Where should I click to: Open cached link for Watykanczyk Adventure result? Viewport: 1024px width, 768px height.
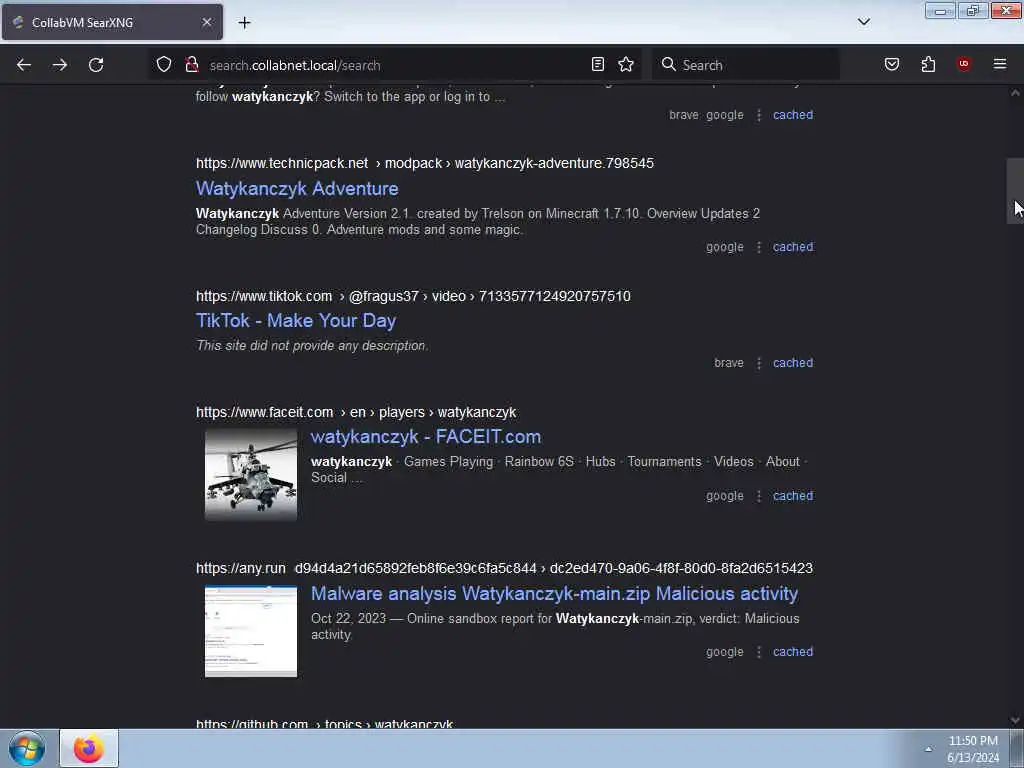click(793, 247)
